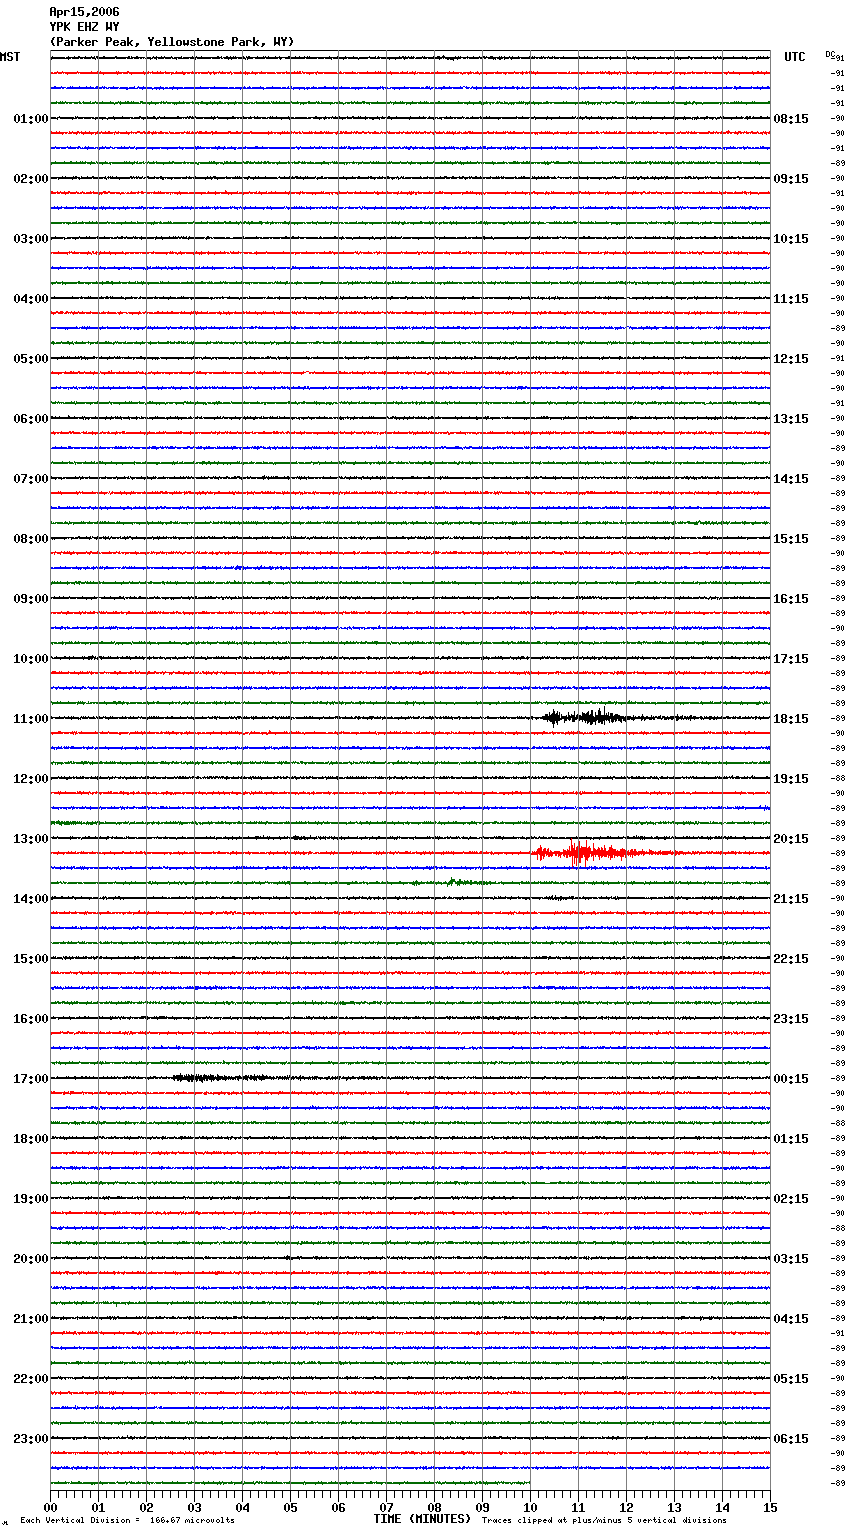
Task: Click the Traces clipped at plus/minus 5 note
Action: (604, 1521)
